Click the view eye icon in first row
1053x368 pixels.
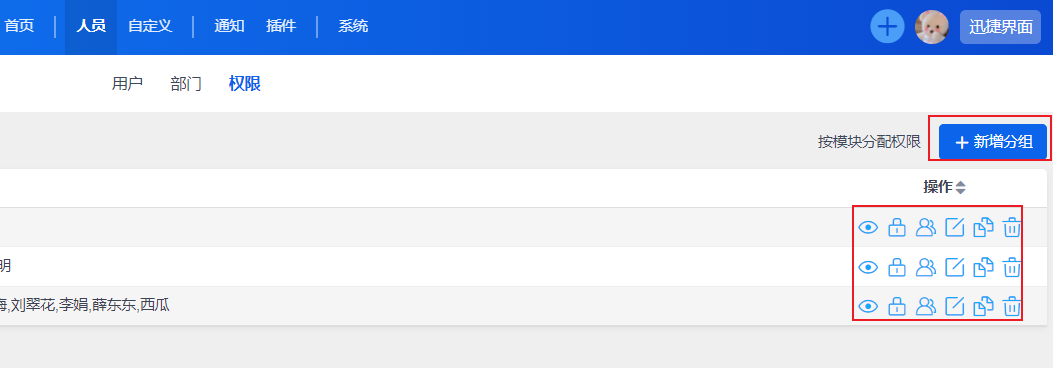868,228
